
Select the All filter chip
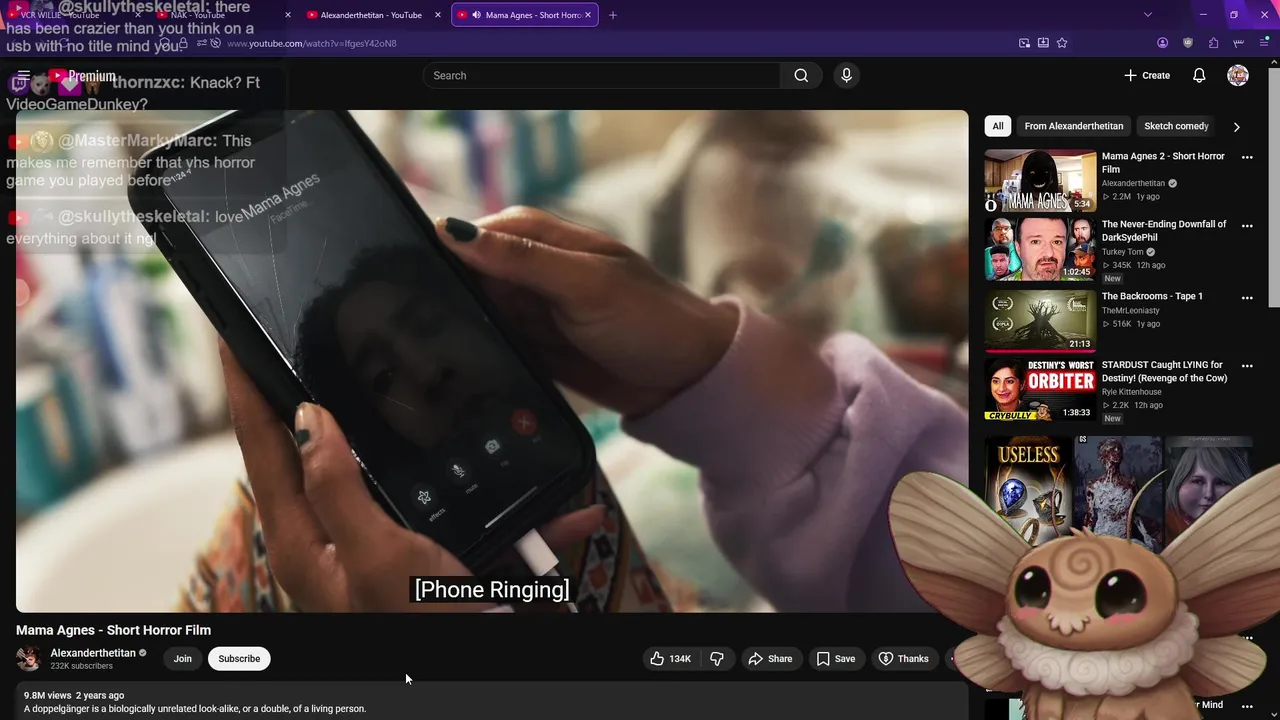point(997,126)
